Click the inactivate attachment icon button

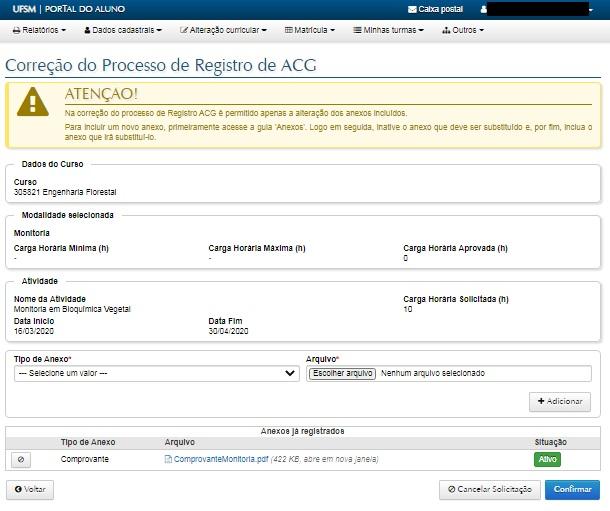21,459
